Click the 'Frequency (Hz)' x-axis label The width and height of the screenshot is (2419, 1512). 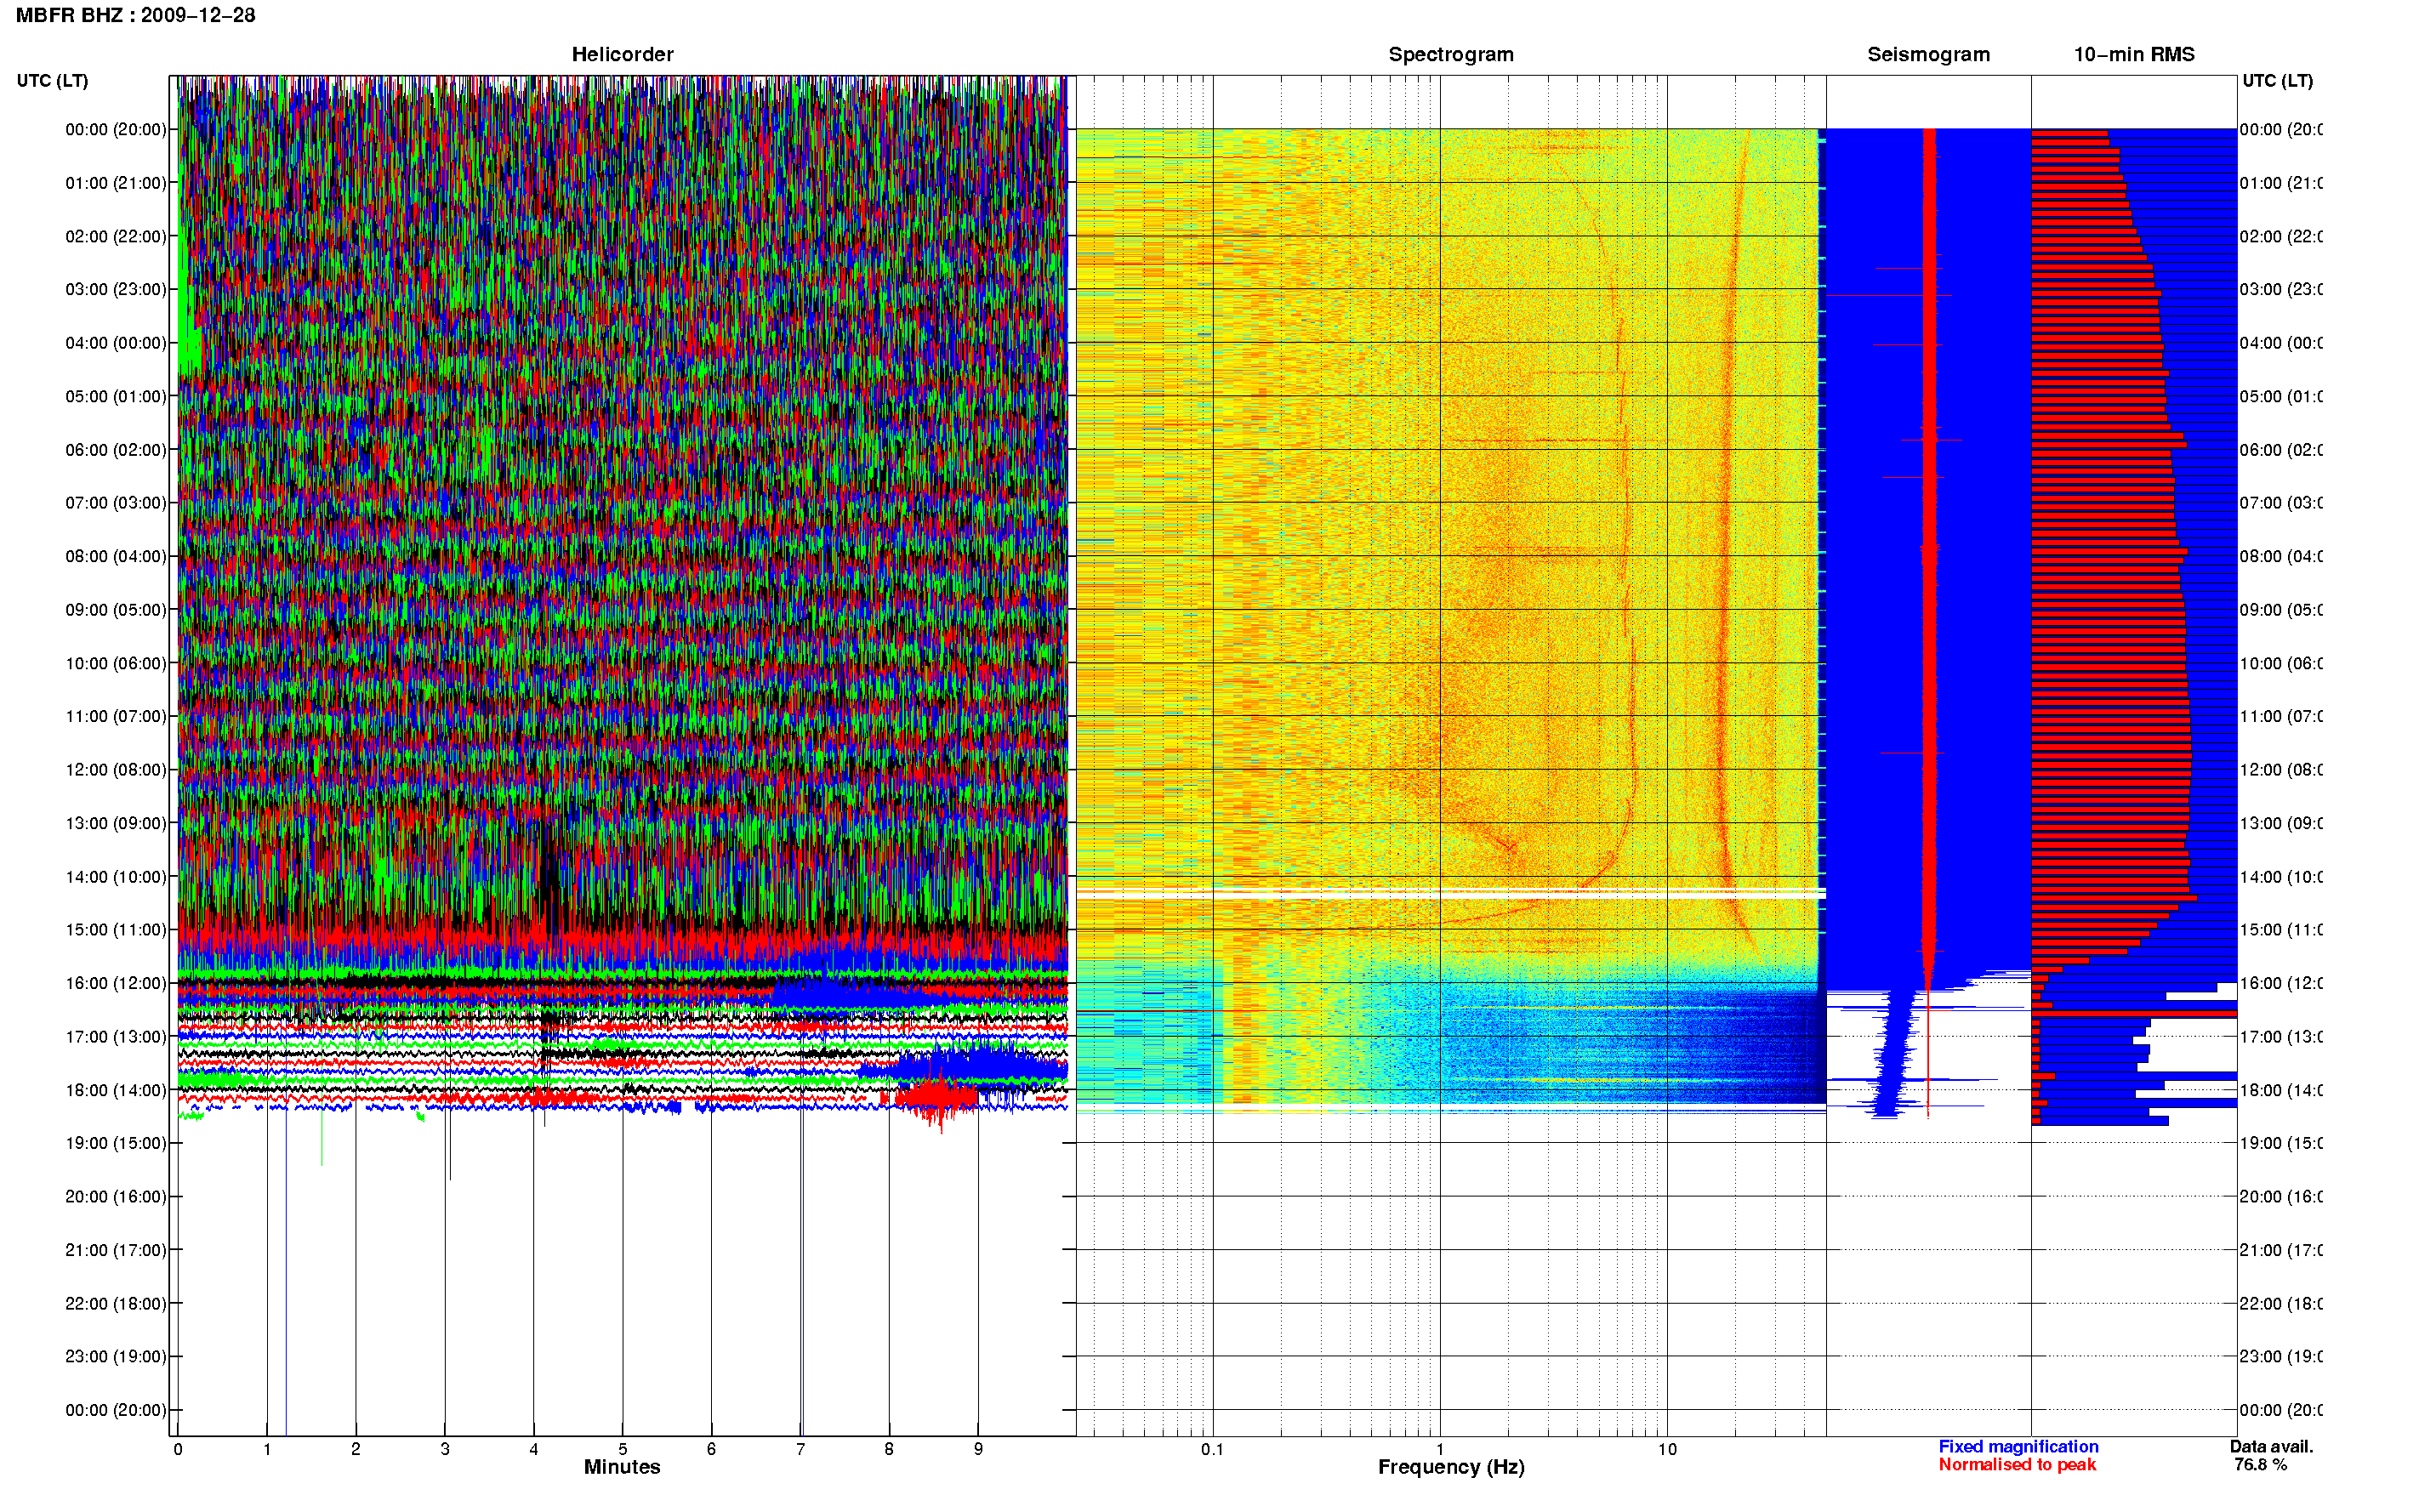tap(1451, 1467)
